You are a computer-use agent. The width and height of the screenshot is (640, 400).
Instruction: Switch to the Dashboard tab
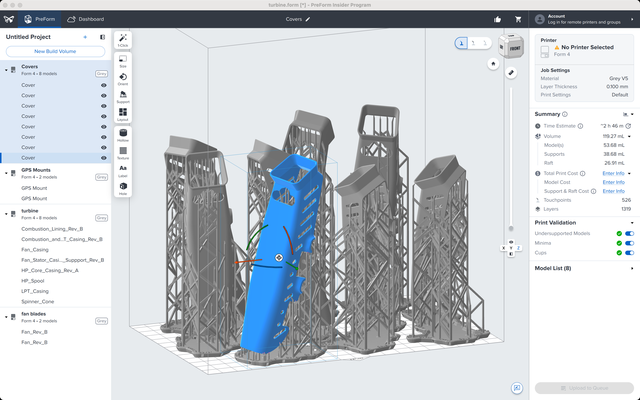(x=86, y=19)
